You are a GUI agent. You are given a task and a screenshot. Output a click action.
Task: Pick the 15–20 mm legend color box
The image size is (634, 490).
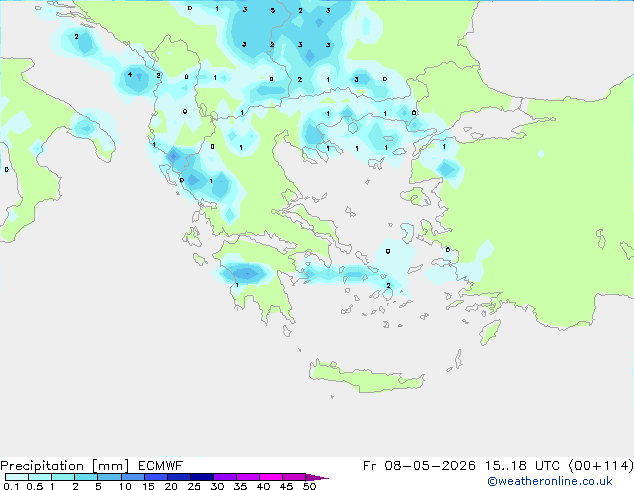click(x=156, y=477)
